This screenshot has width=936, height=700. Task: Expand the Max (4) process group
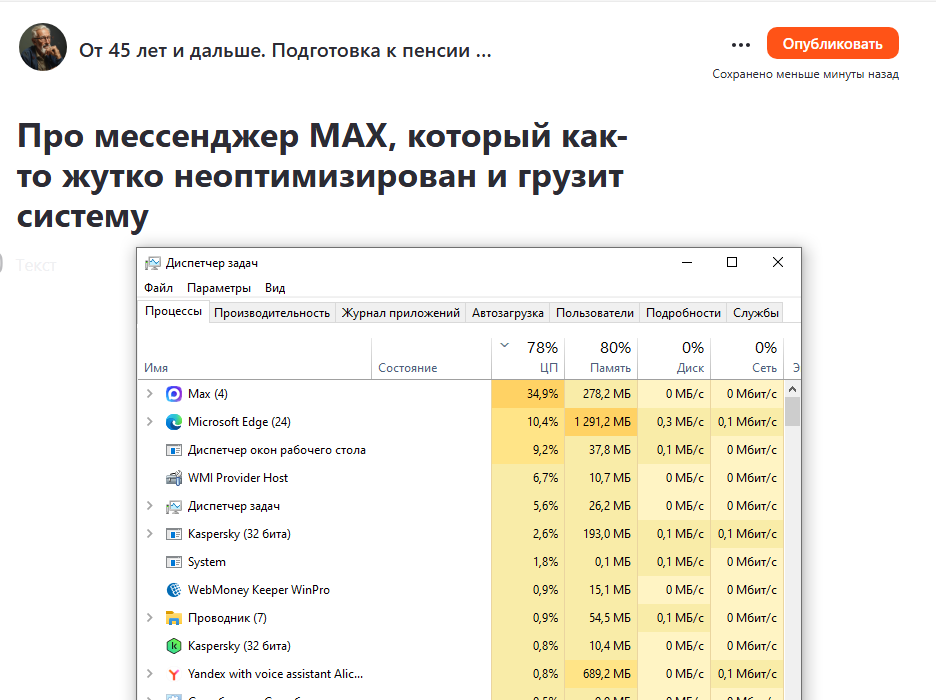[150, 394]
